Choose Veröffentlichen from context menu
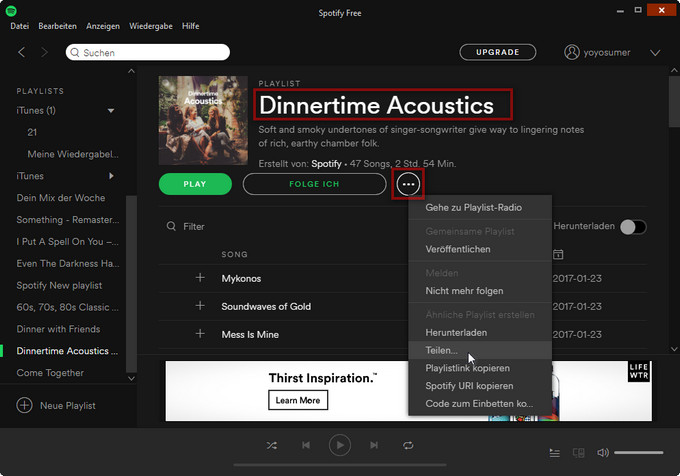This screenshot has height=476, width=680. click(480, 249)
